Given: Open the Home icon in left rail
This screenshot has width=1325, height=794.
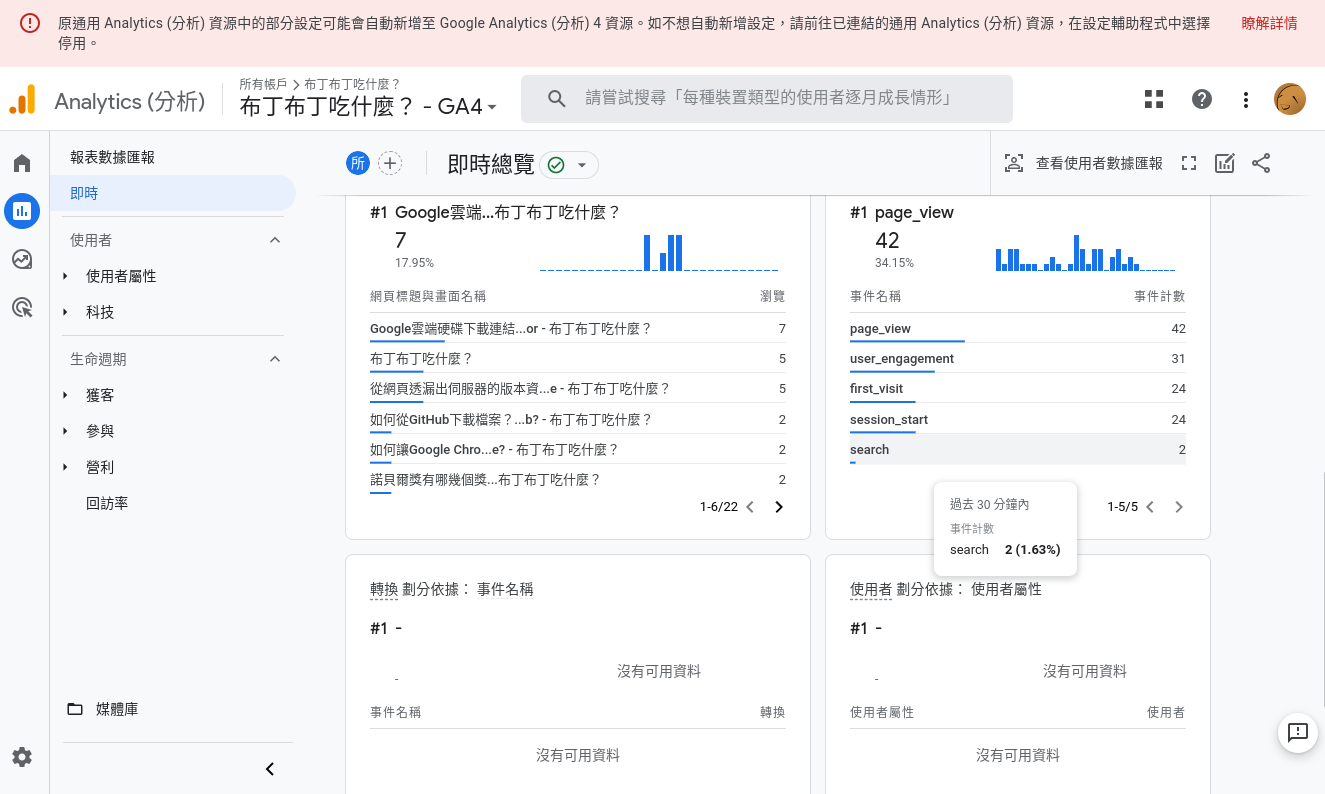Looking at the screenshot, I should pyautogui.click(x=22, y=163).
